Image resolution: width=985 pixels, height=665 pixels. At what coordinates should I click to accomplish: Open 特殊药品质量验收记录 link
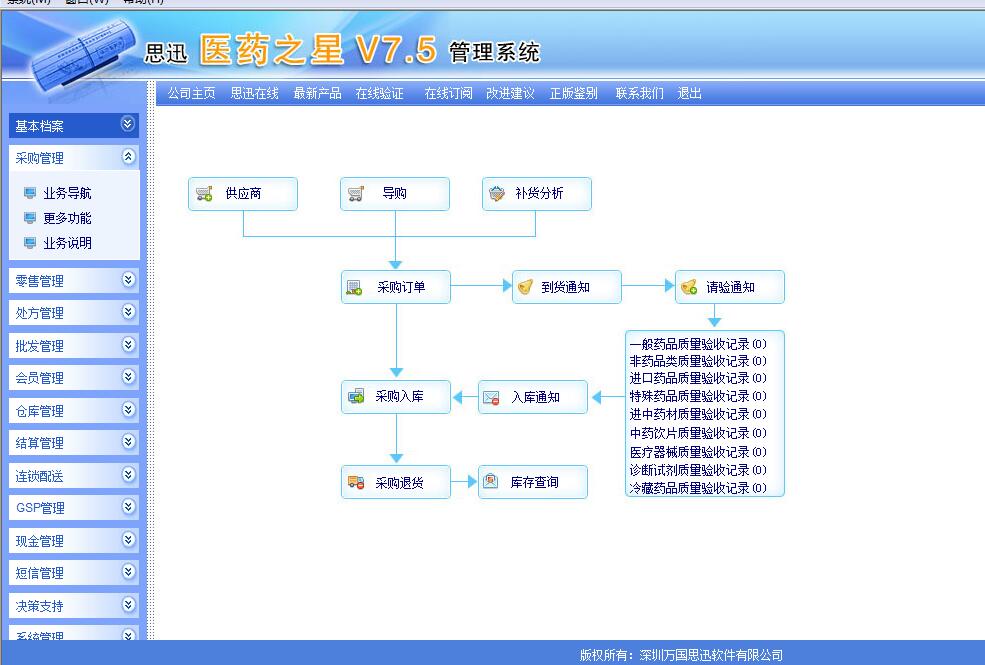coord(698,396)
